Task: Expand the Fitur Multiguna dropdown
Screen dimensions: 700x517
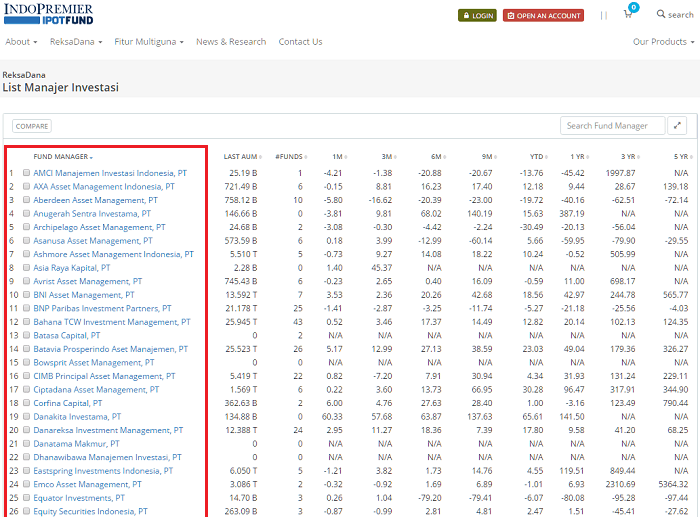Action: 149,42
